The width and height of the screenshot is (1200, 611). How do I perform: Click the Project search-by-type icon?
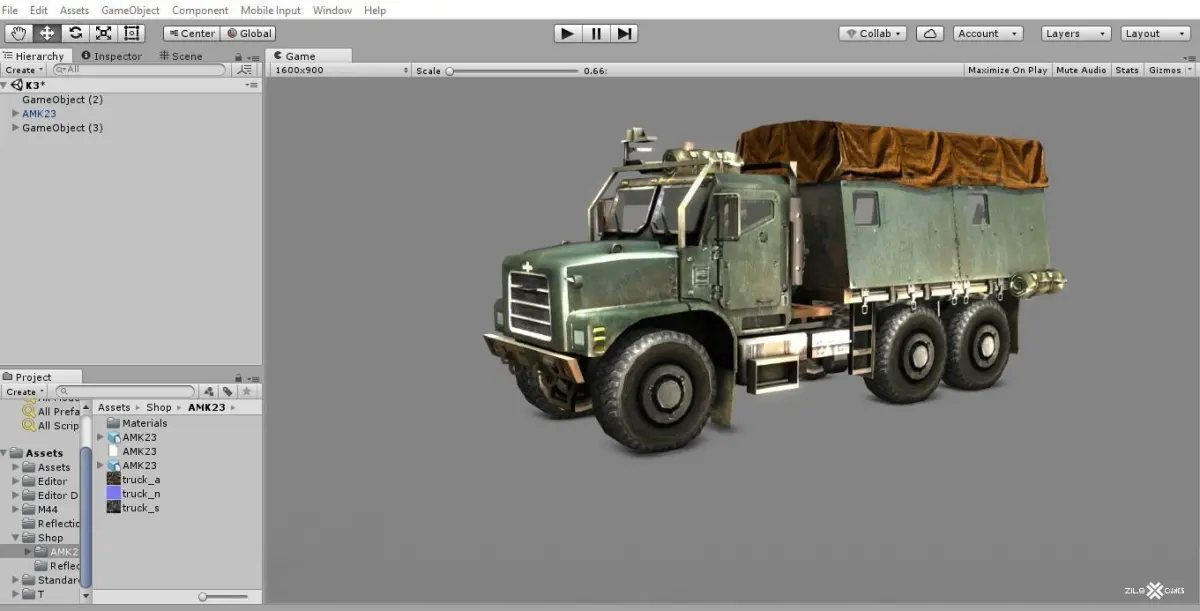pyautogui.click(x=210, y=391)
